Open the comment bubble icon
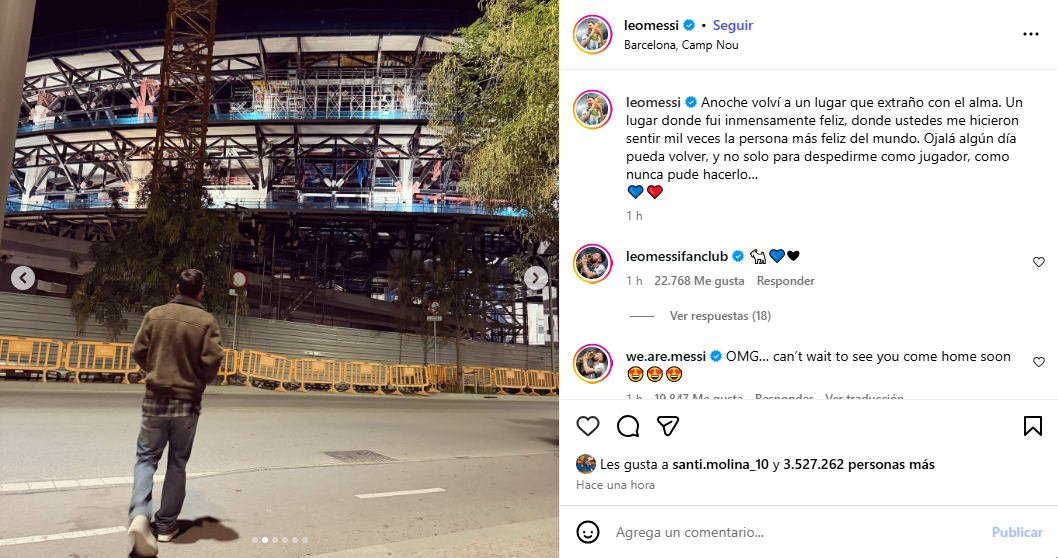 click(x=628, y=426)
